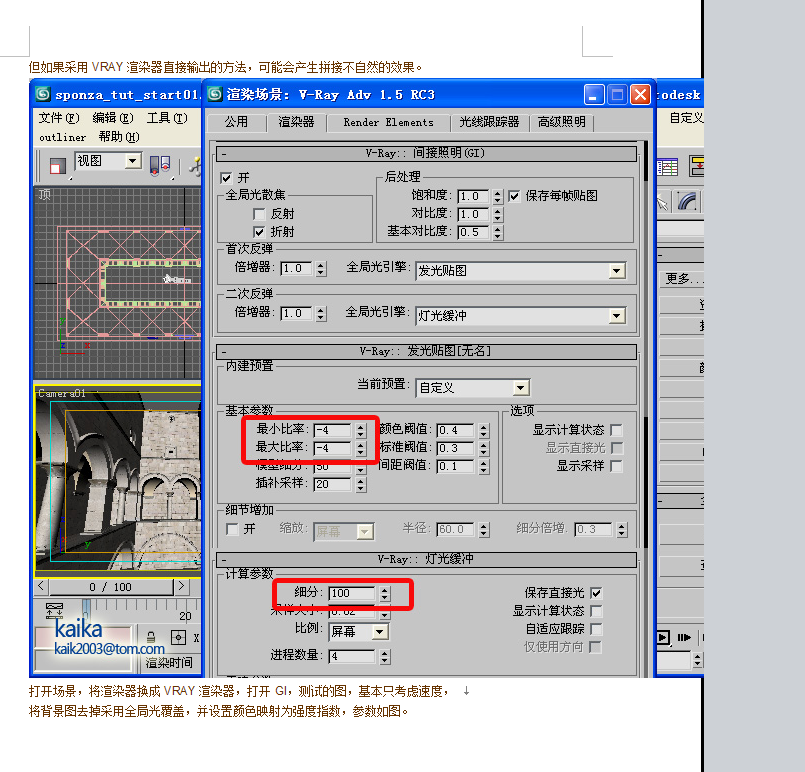
Task: Click the table layout icon in right window
Action: [x=667, y=167]
